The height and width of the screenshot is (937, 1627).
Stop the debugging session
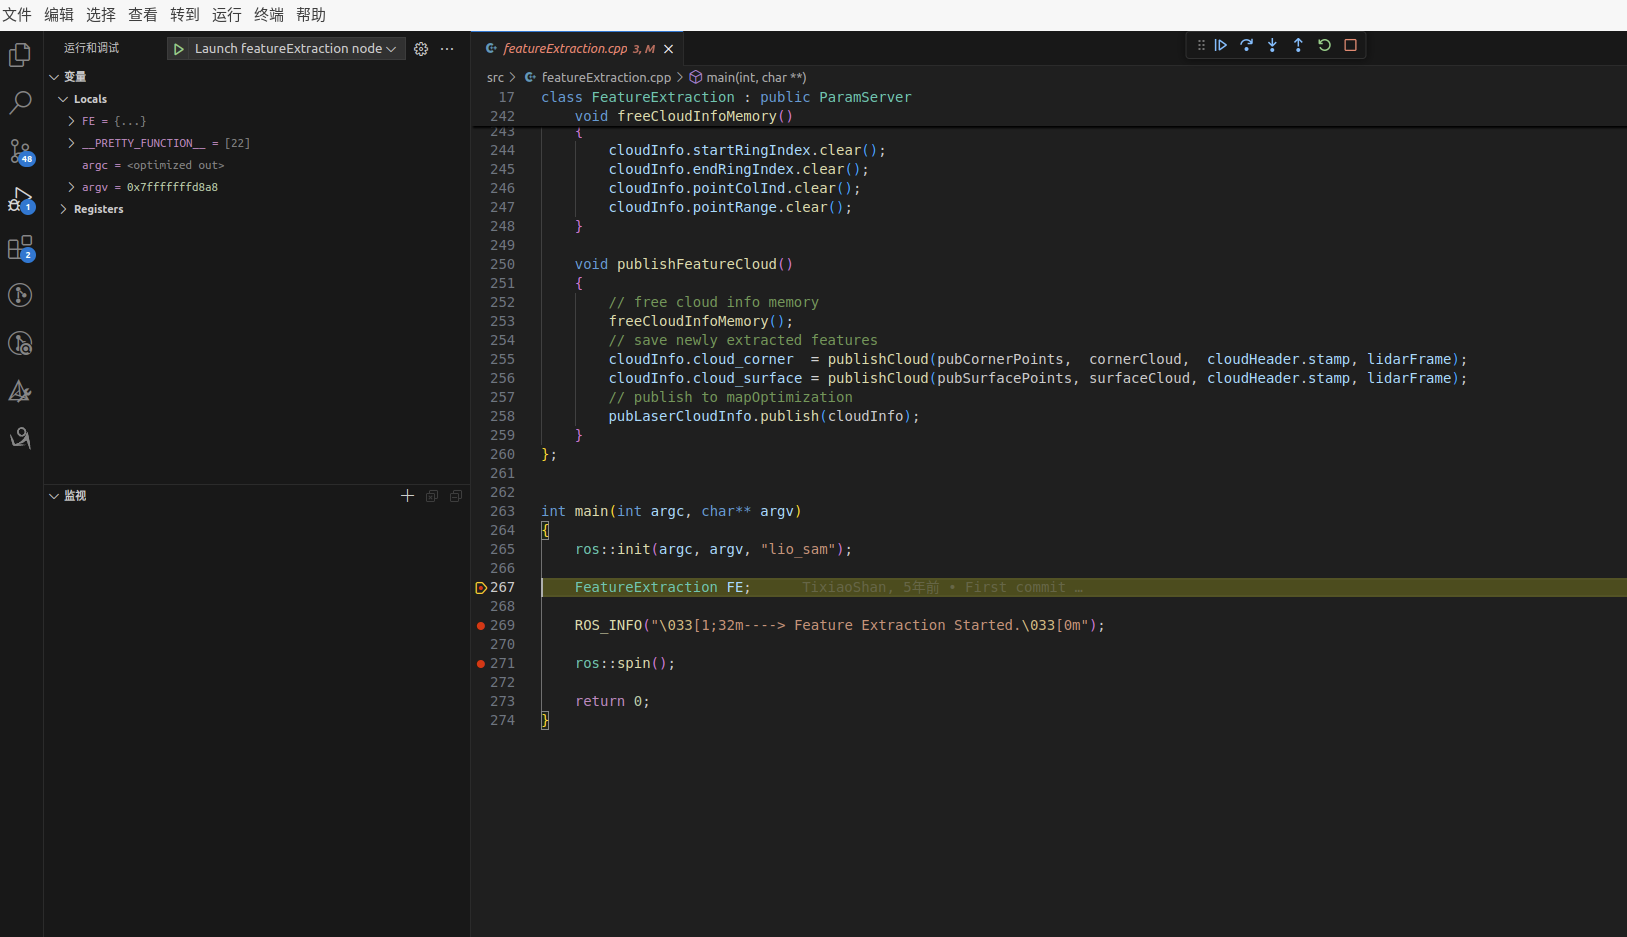(x=1350, y=45)
